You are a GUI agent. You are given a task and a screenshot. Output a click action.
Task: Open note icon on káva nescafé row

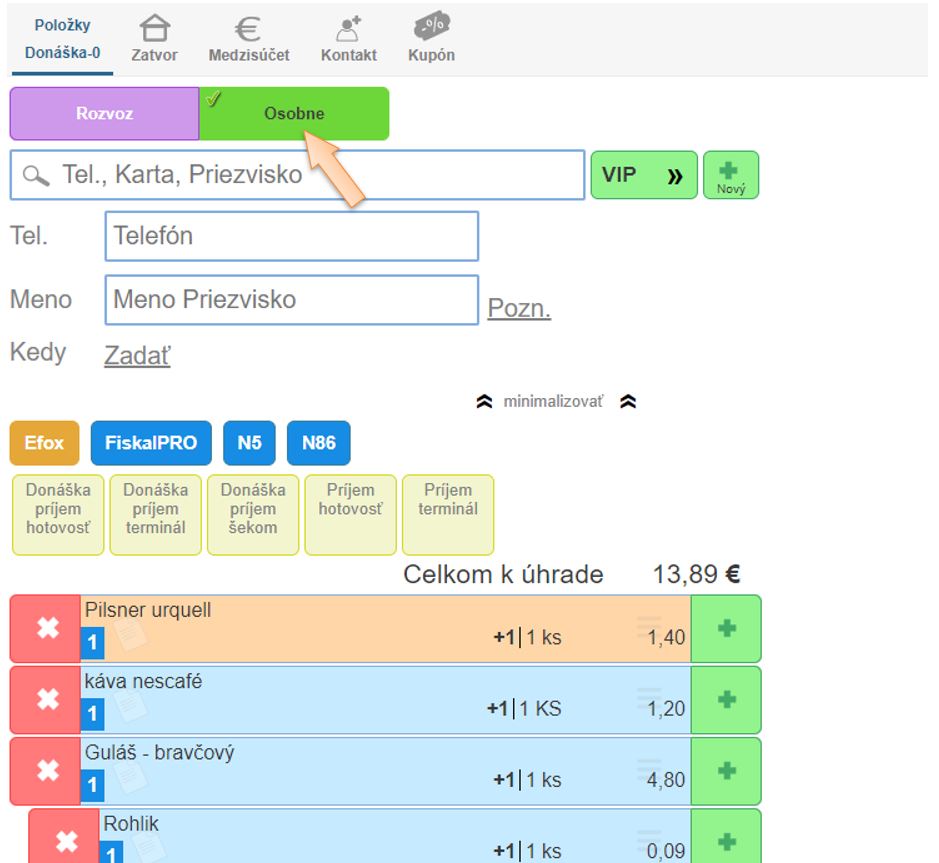click(130, 705)
